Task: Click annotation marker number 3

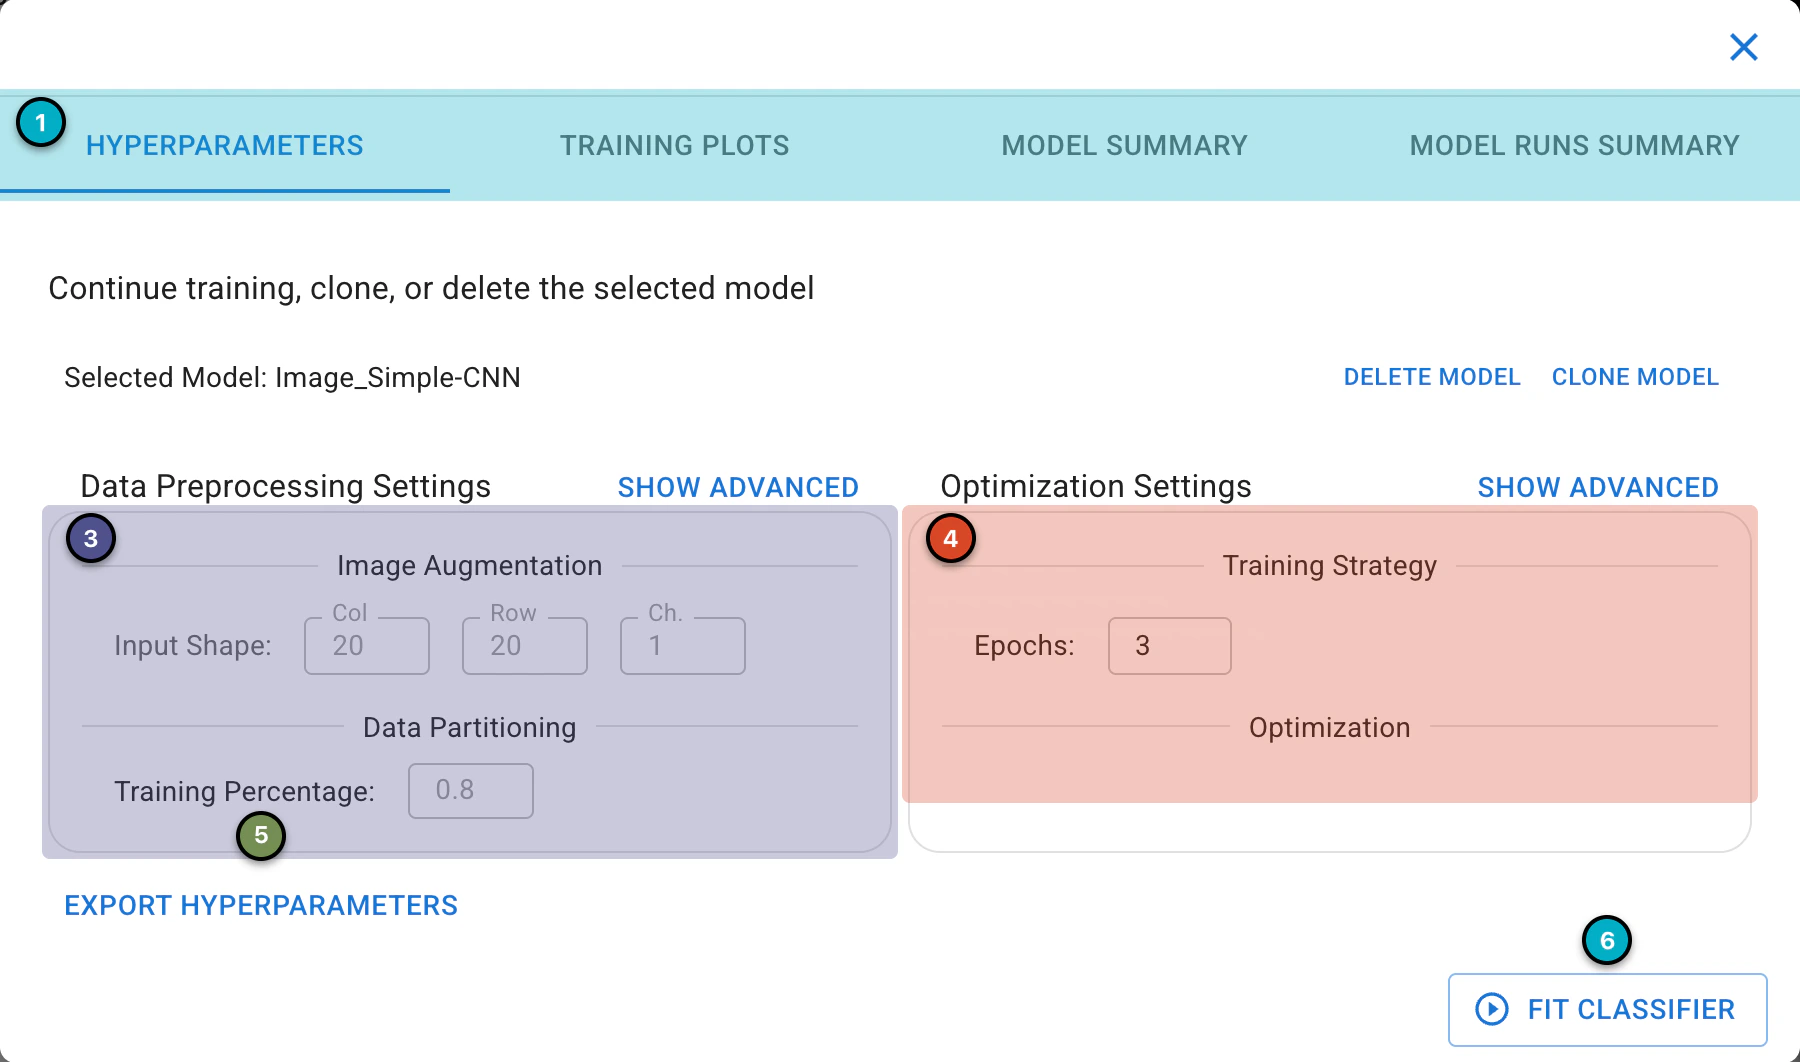Action: tap(91, 538)
